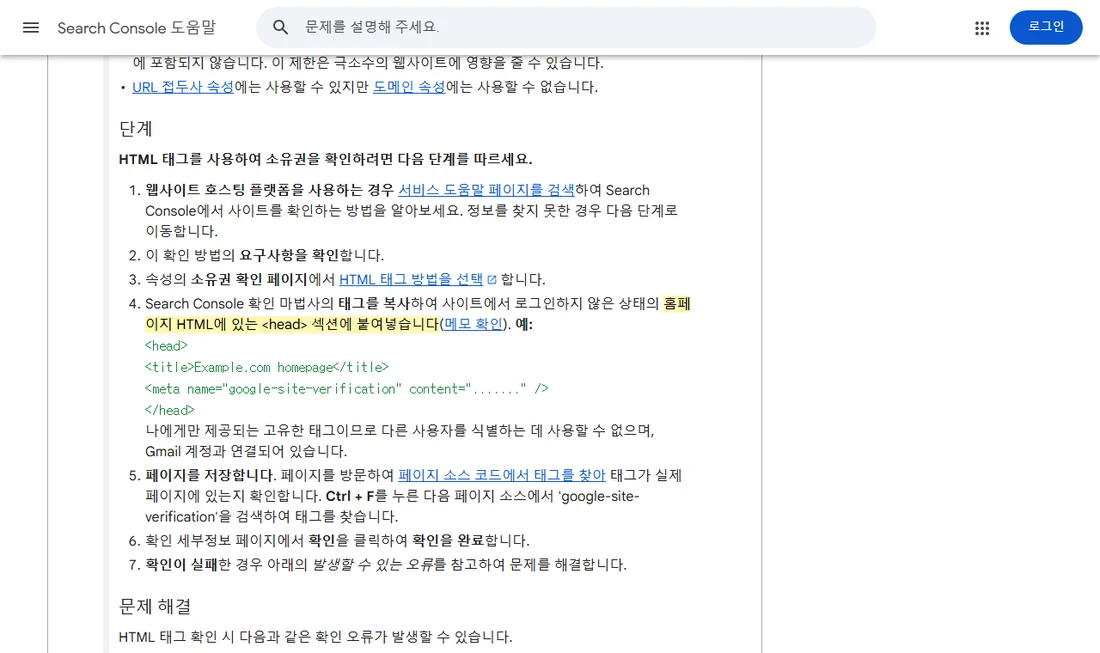Image resolution: width=1100 pixels, height=653 pixels.
Task: Click the bold sentence HTML 태그를 사용하여 소유권을 확인하려면
Action: pos(326,159)
